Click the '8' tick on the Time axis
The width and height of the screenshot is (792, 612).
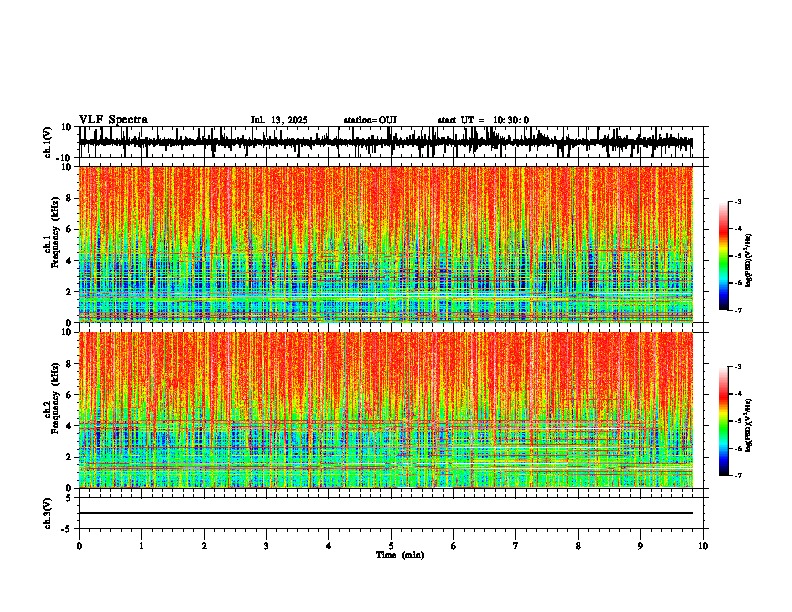(578, 546)
